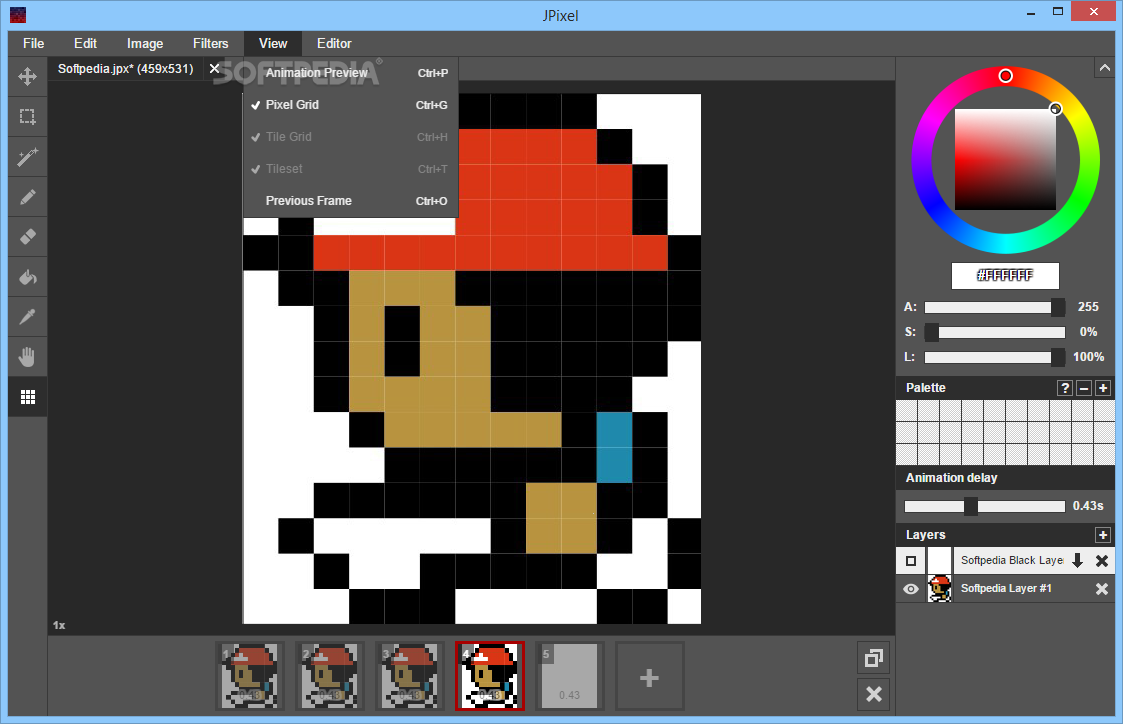Click the blue pixel on the canvas
Screen dimensions: 1123x724
coord(614,448)
